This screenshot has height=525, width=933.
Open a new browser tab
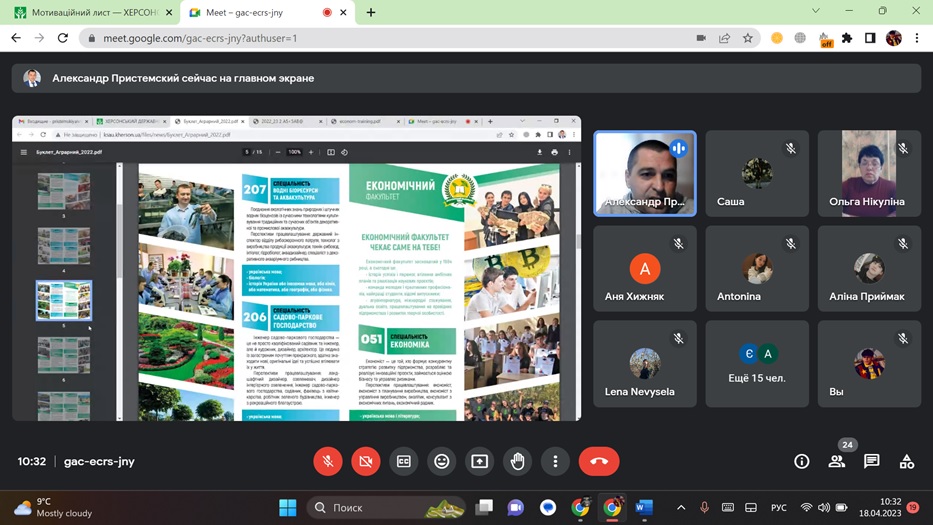click(x=371, y=12)
